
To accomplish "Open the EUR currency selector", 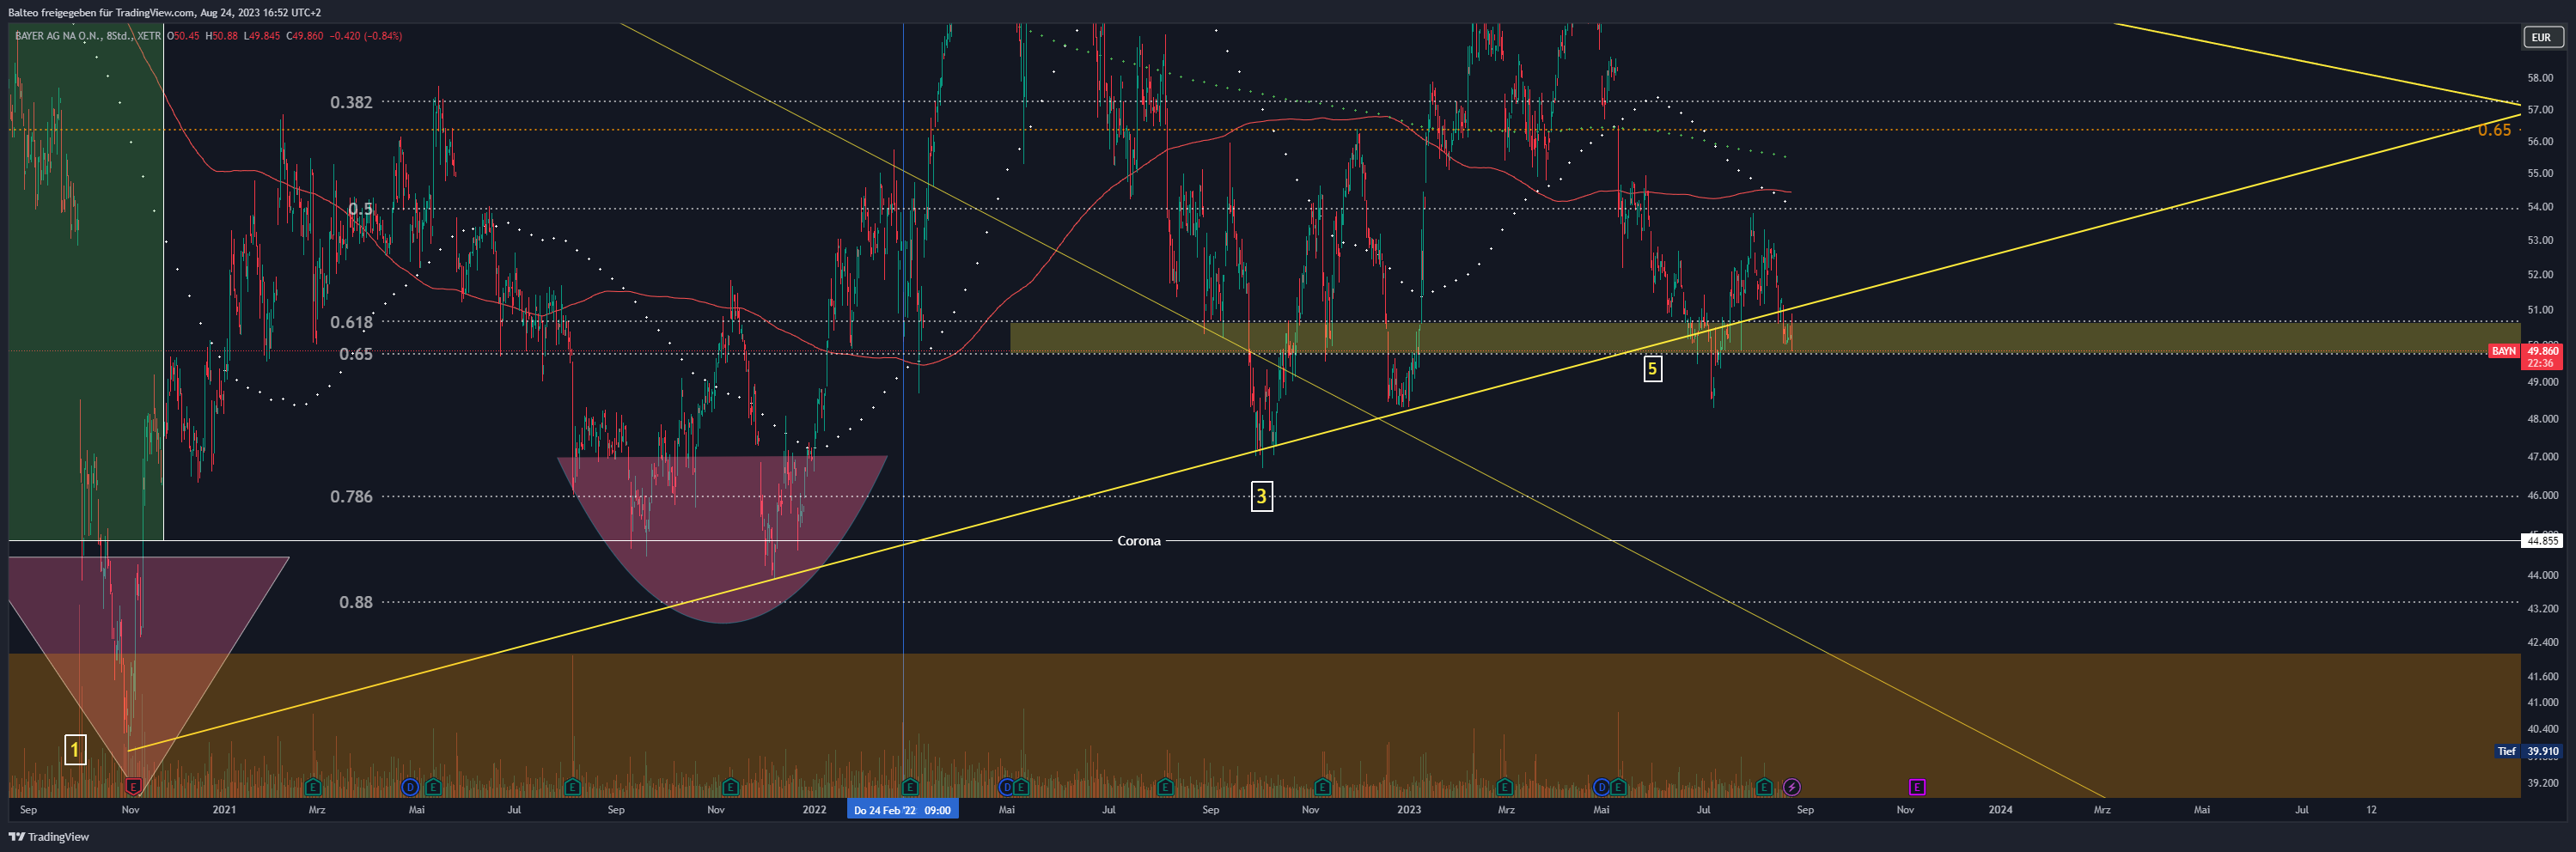I will (x=2541, y=37).
